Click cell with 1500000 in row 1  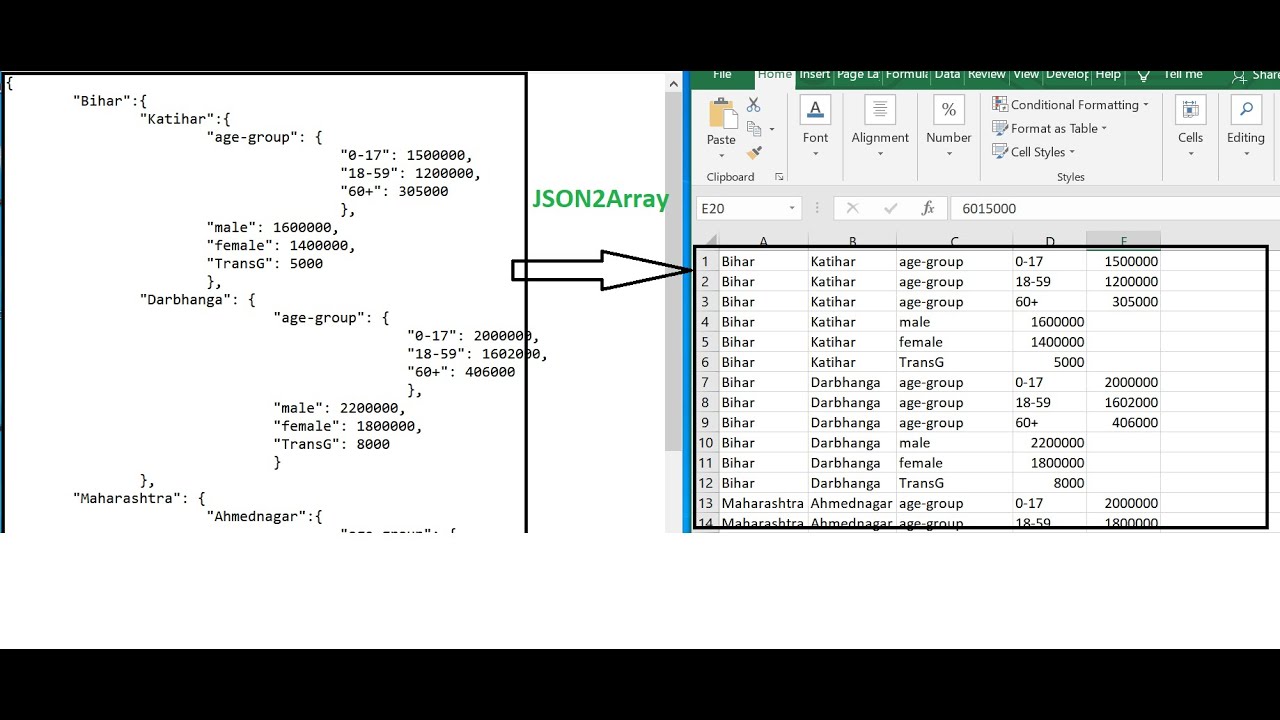coord(1123,261)
